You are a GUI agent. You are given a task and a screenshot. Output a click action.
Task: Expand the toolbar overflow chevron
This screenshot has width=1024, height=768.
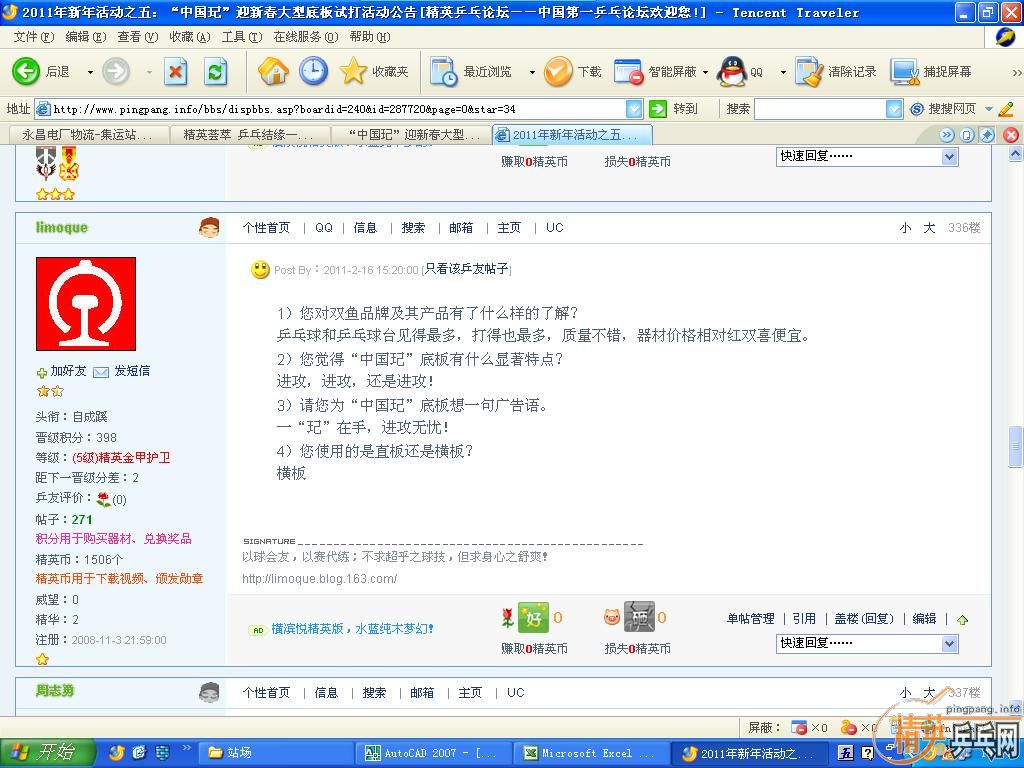click(x=1016, y=72)
